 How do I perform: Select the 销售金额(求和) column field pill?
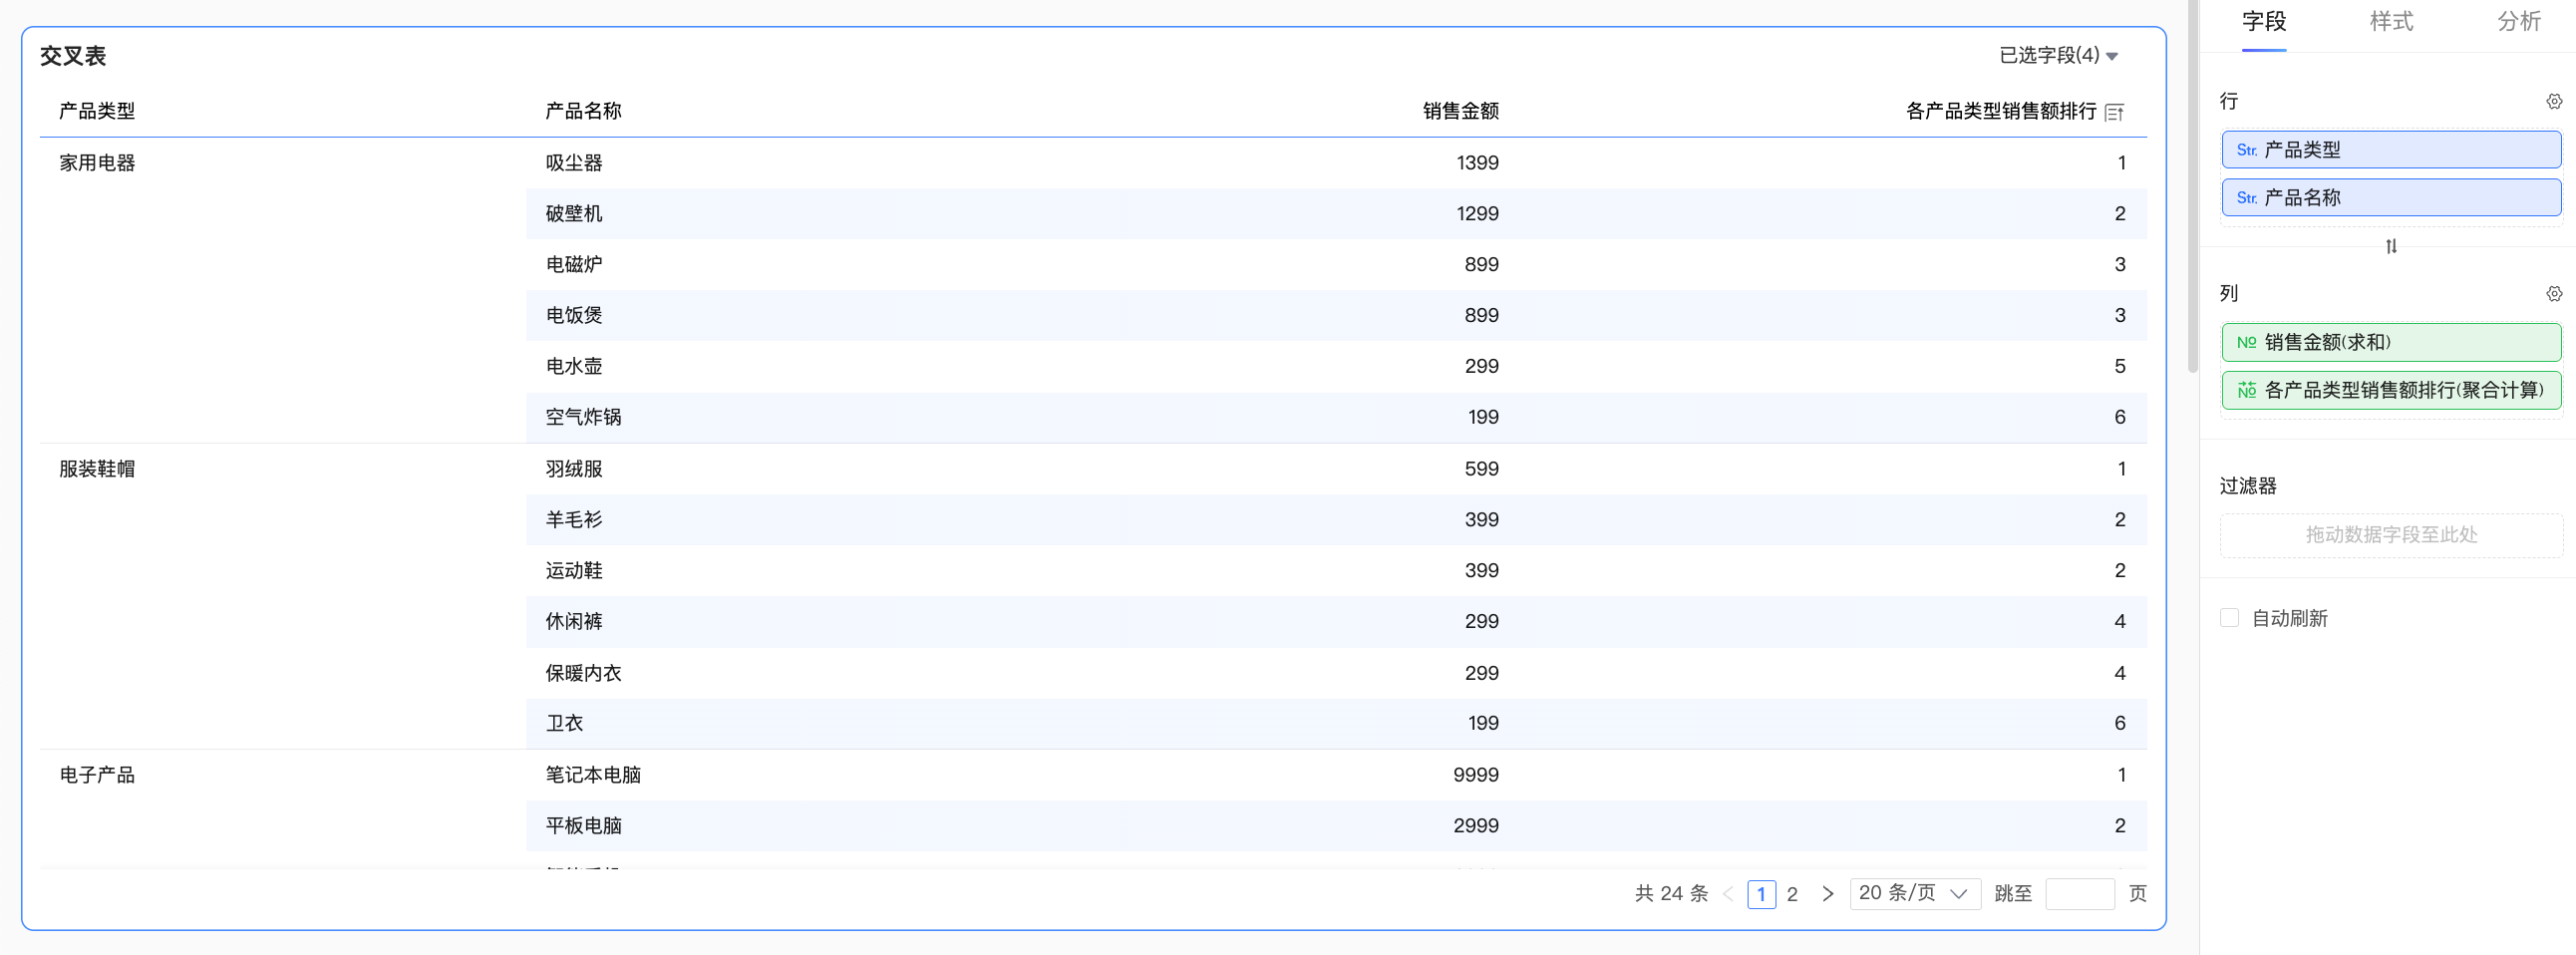pos(2391,342)
